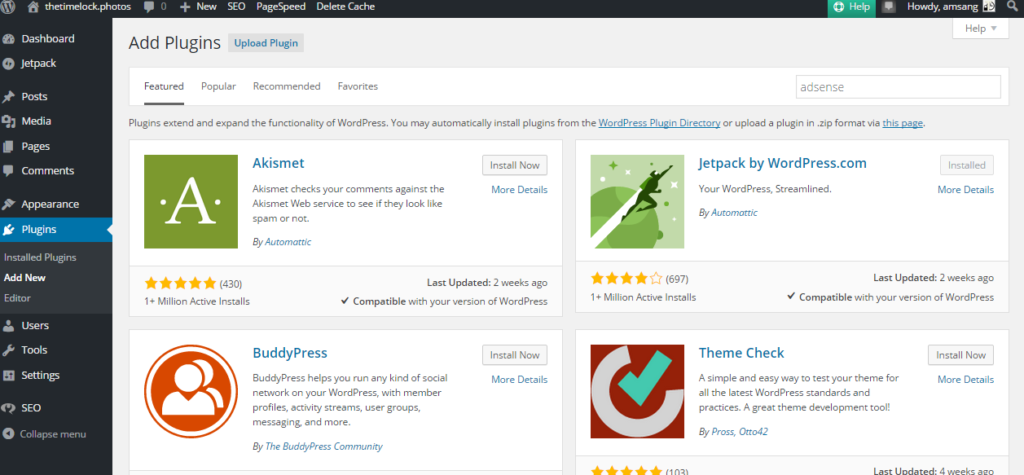Click the Posts pushpin icon
This screenshot has width=1024, height=475.
pos(8,97)
